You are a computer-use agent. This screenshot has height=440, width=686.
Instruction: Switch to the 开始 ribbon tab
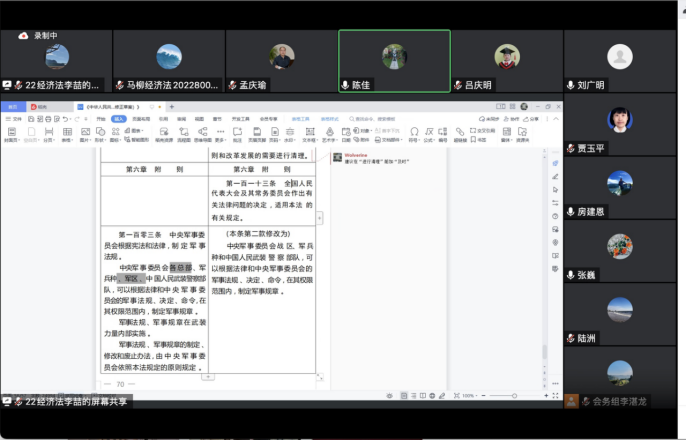[100, 119]
